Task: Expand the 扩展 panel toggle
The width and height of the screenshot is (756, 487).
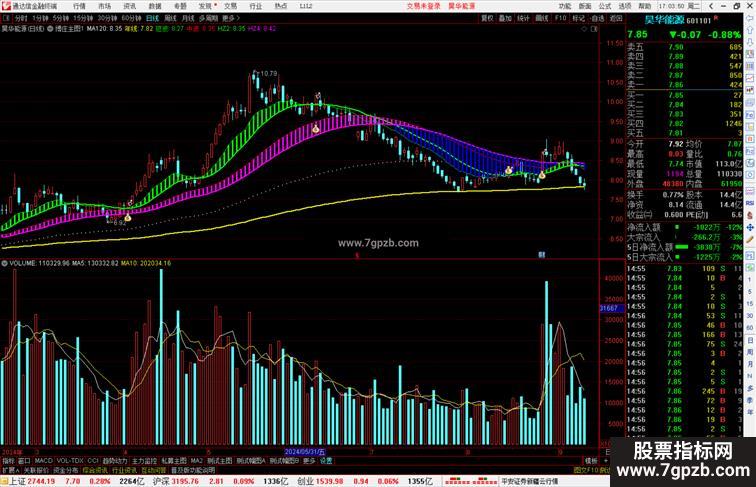Action: tap(10, 470)
